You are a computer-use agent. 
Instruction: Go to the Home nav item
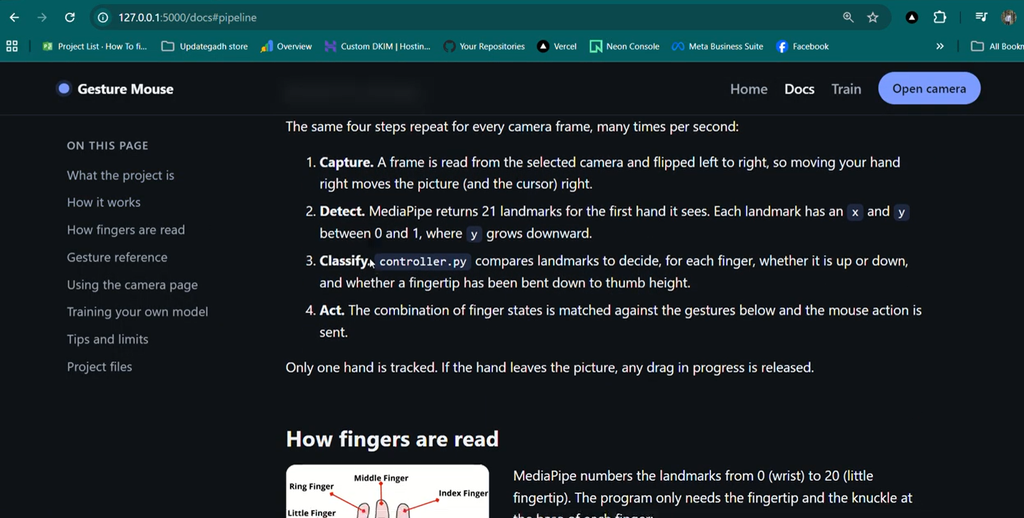coord(748,89)
